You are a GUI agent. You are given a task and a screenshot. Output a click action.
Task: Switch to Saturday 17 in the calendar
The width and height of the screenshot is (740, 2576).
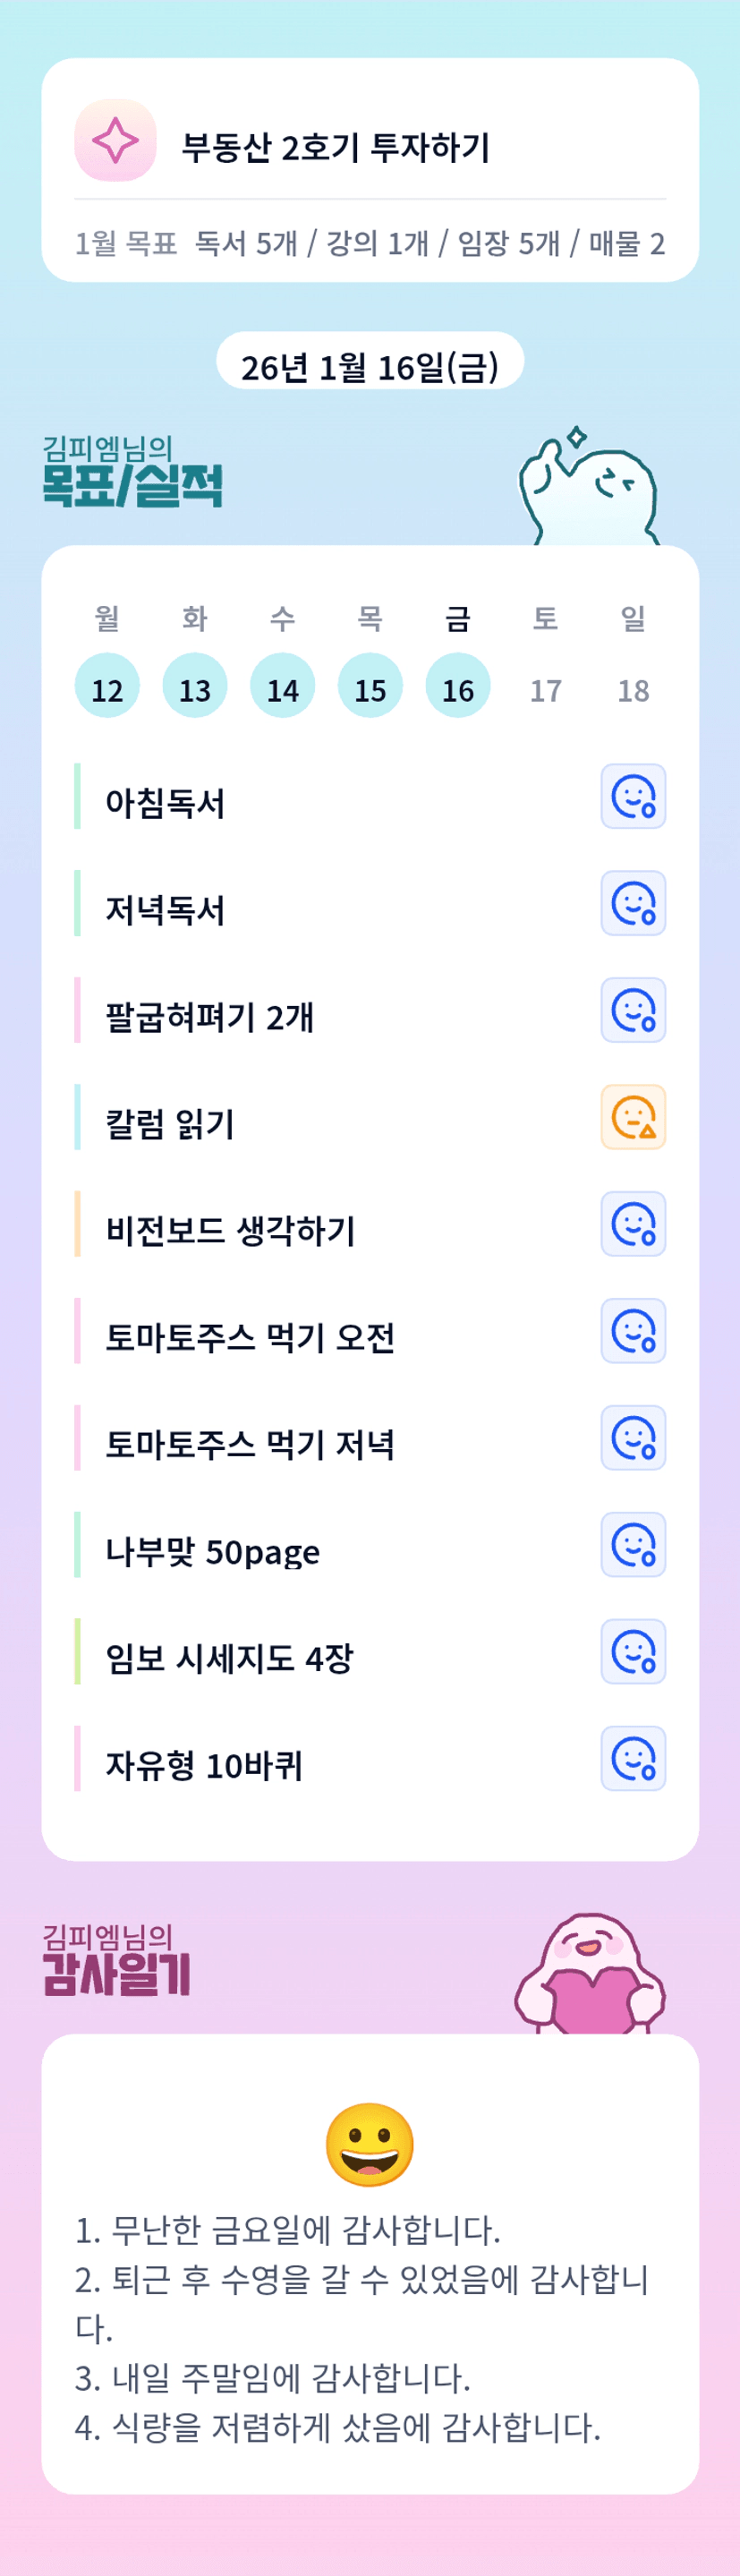(545, 688)
